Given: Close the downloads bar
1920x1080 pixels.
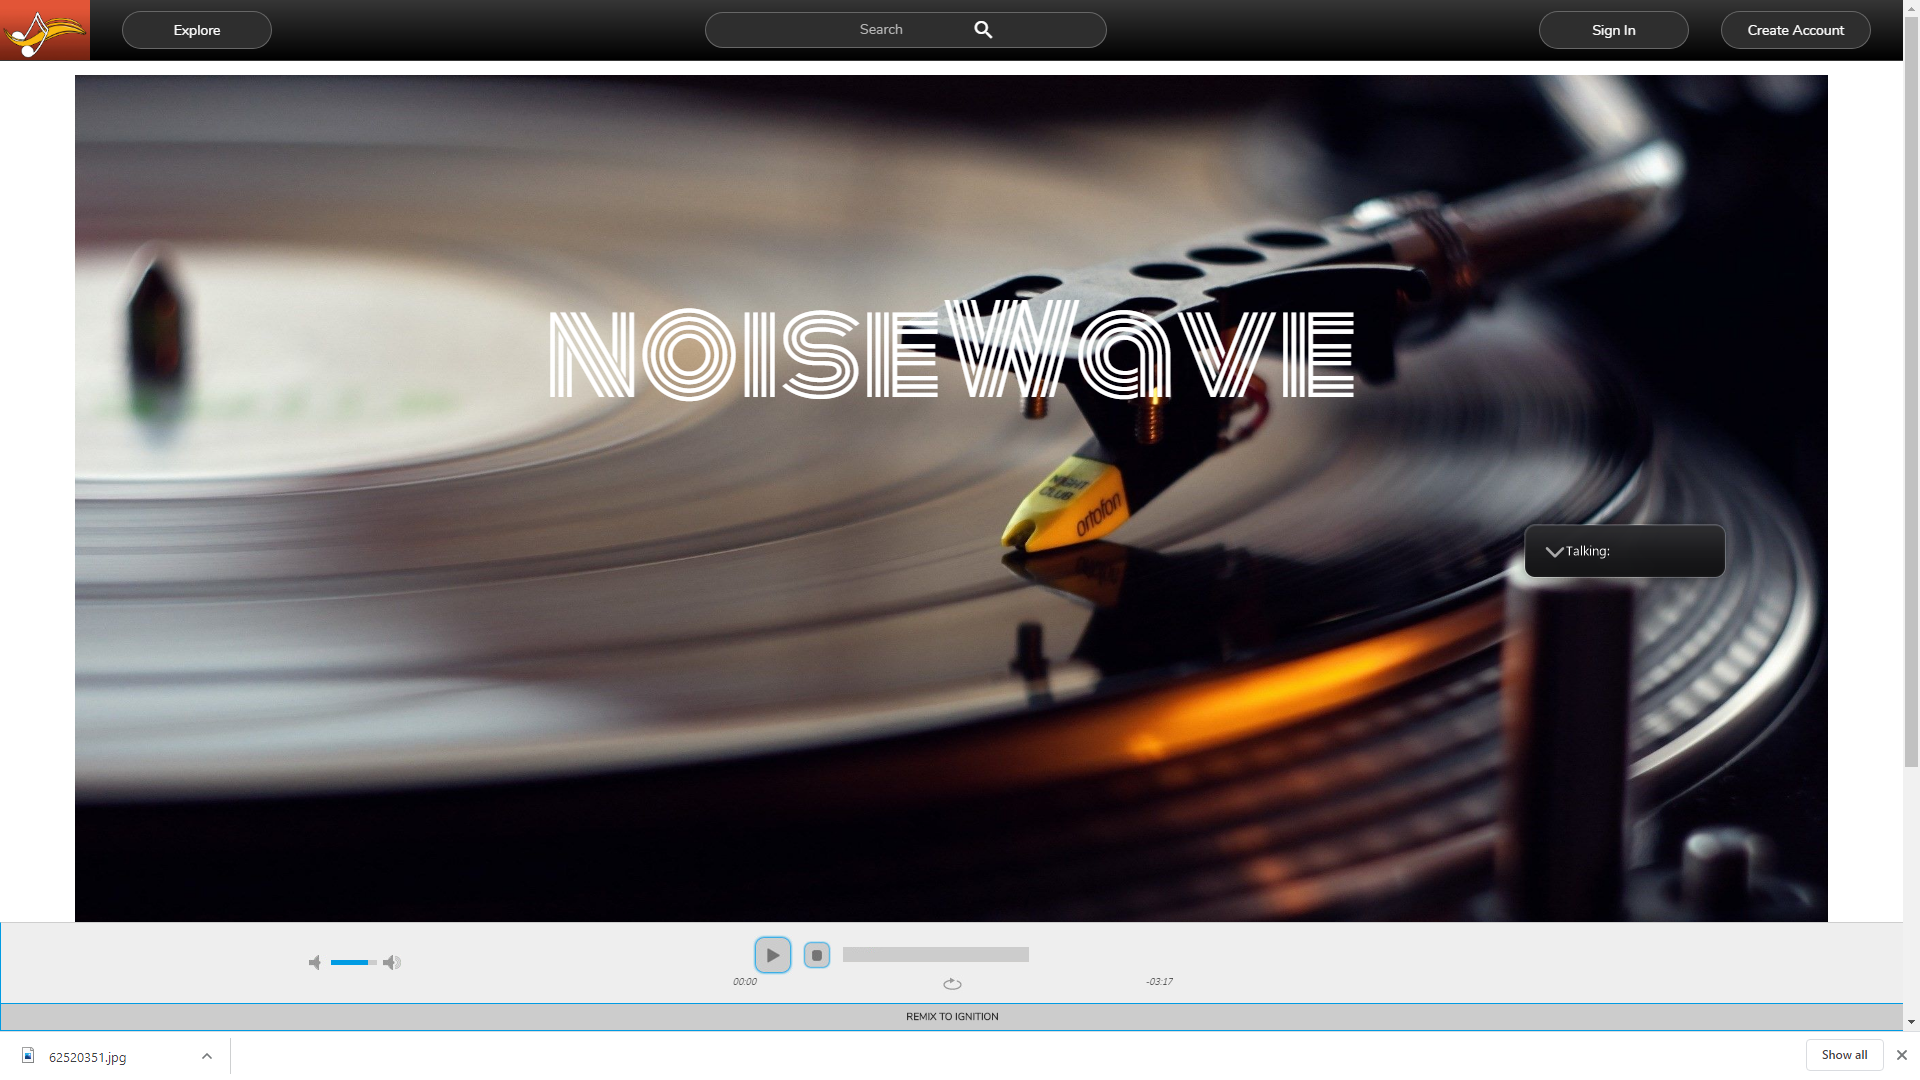Looking at the screenshot, I should (1902, 1055).
